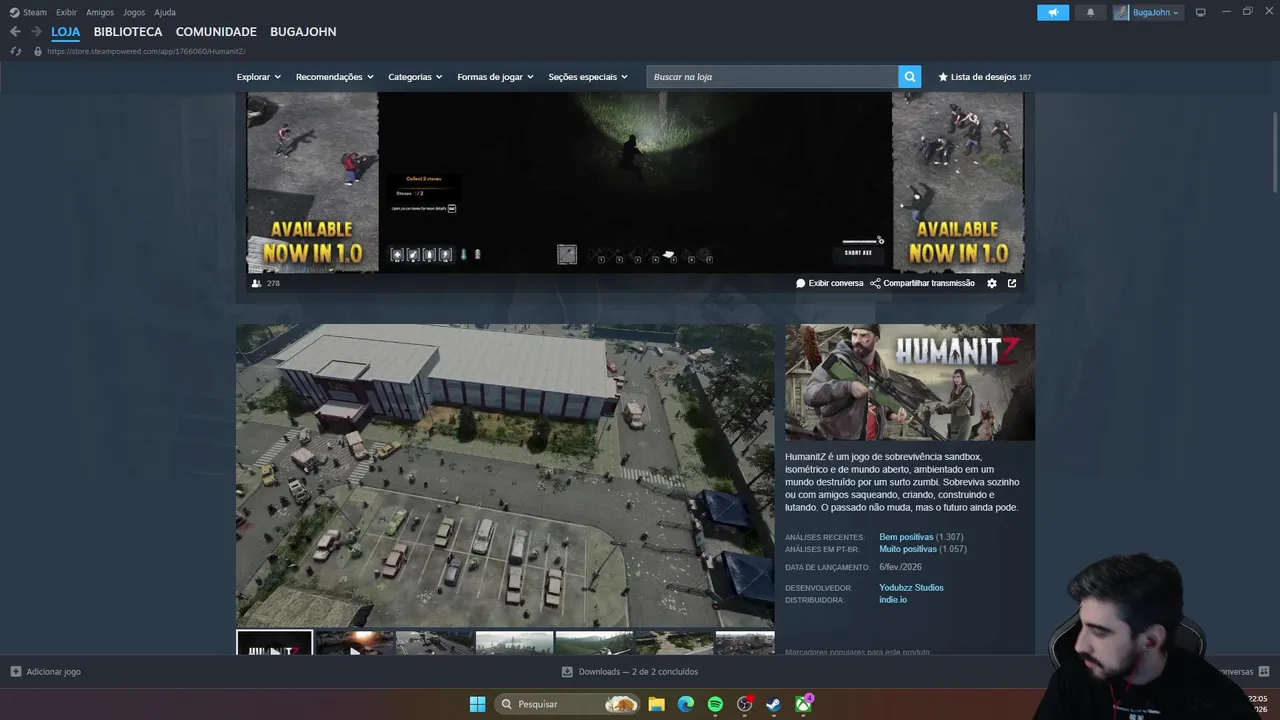
Task: Open File Explorer from taskbar
Action: coord(656,704)
